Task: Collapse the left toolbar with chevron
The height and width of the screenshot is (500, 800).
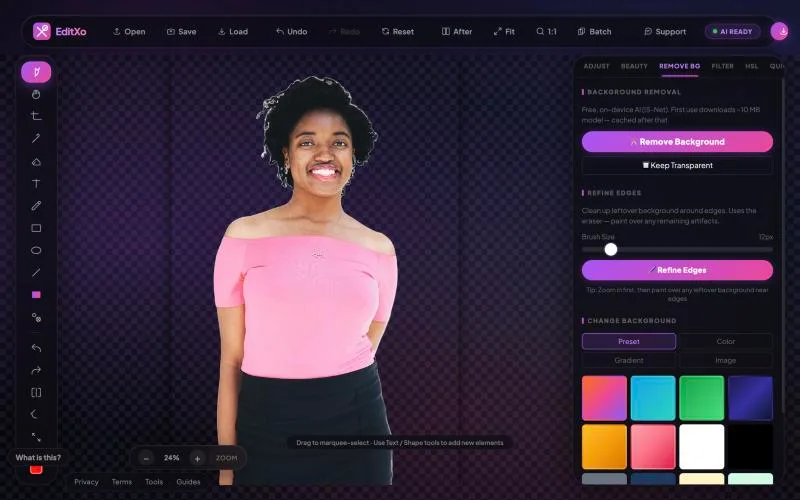Action: click(x=35, y=414)
